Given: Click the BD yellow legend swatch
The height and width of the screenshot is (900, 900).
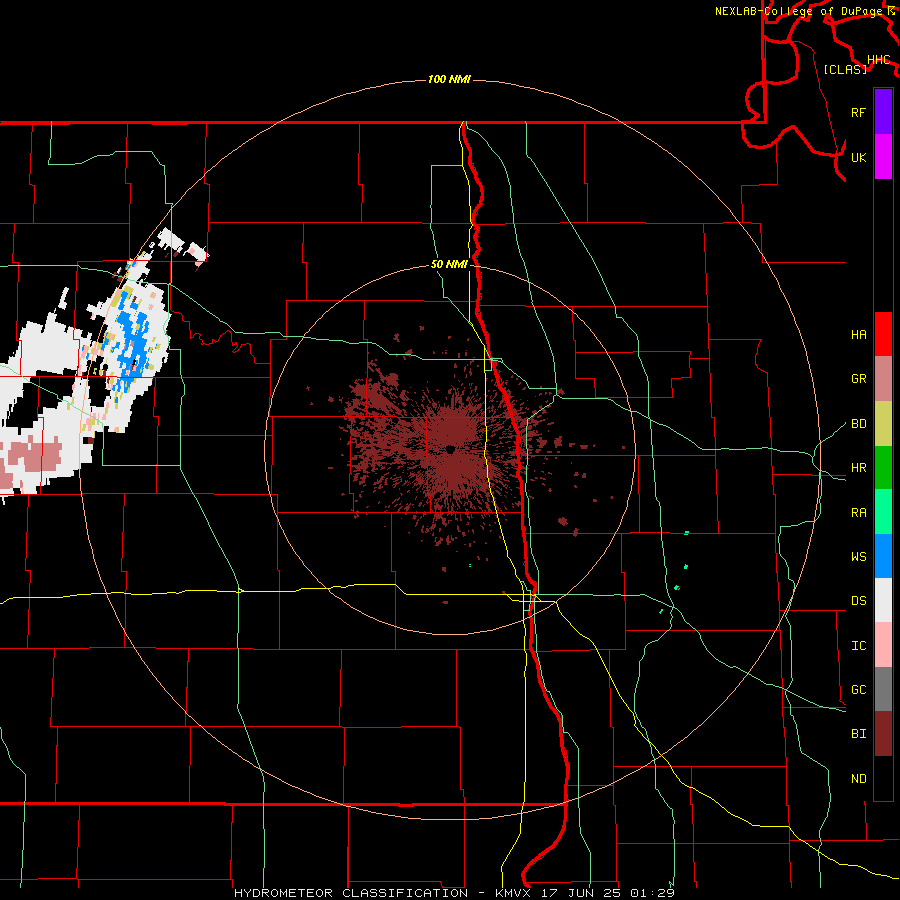Looking at the screenshot, I should [x=883, y=424].
